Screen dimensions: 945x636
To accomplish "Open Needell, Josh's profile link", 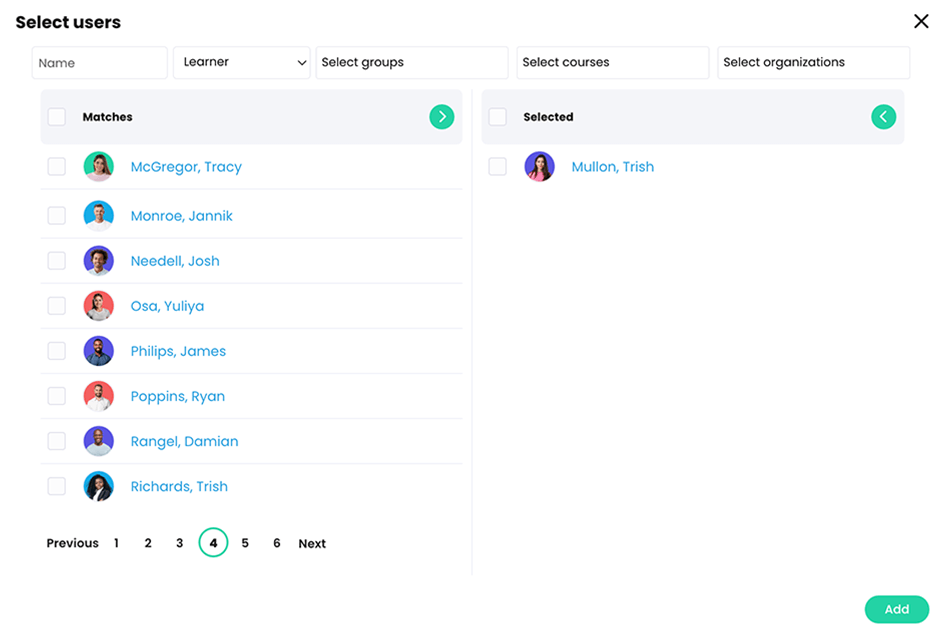I will tap(175, 260).
